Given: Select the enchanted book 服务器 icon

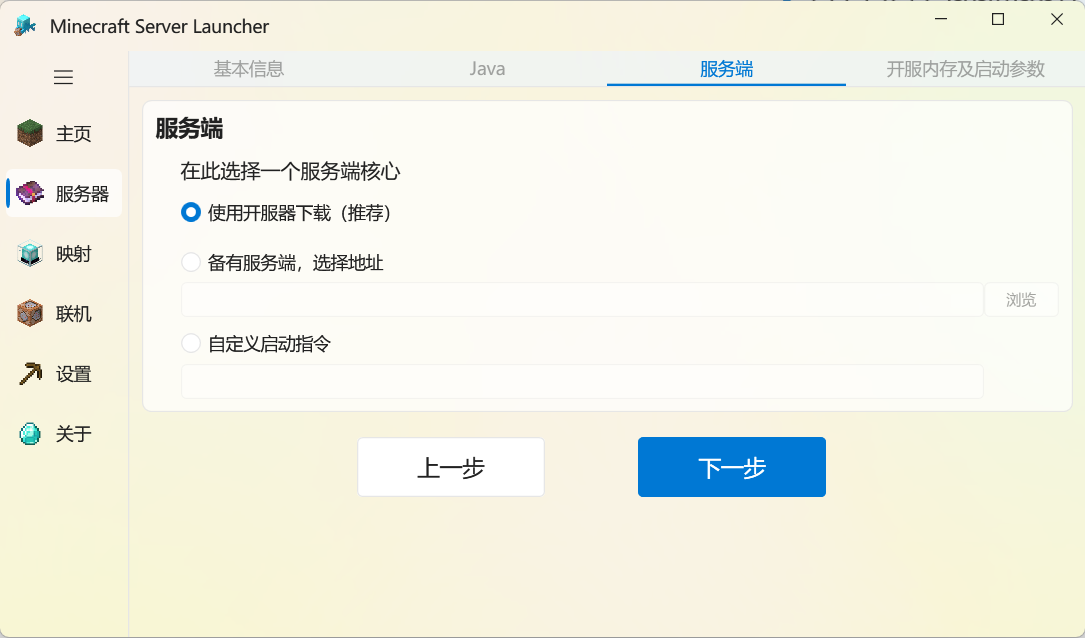Looking at the screenshot, I should [30, 193].
